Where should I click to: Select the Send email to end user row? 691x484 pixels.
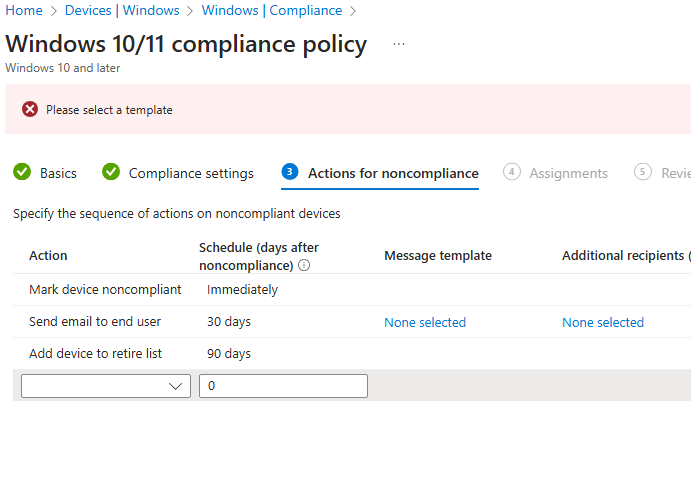(x=352, y=322)
